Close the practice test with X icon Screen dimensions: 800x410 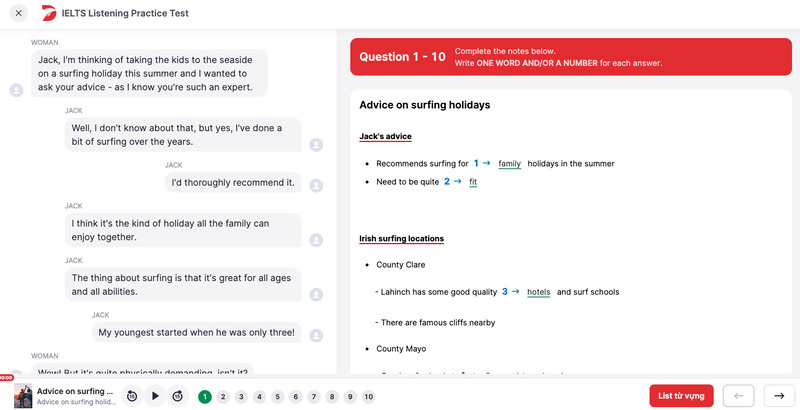click(18, 13)
